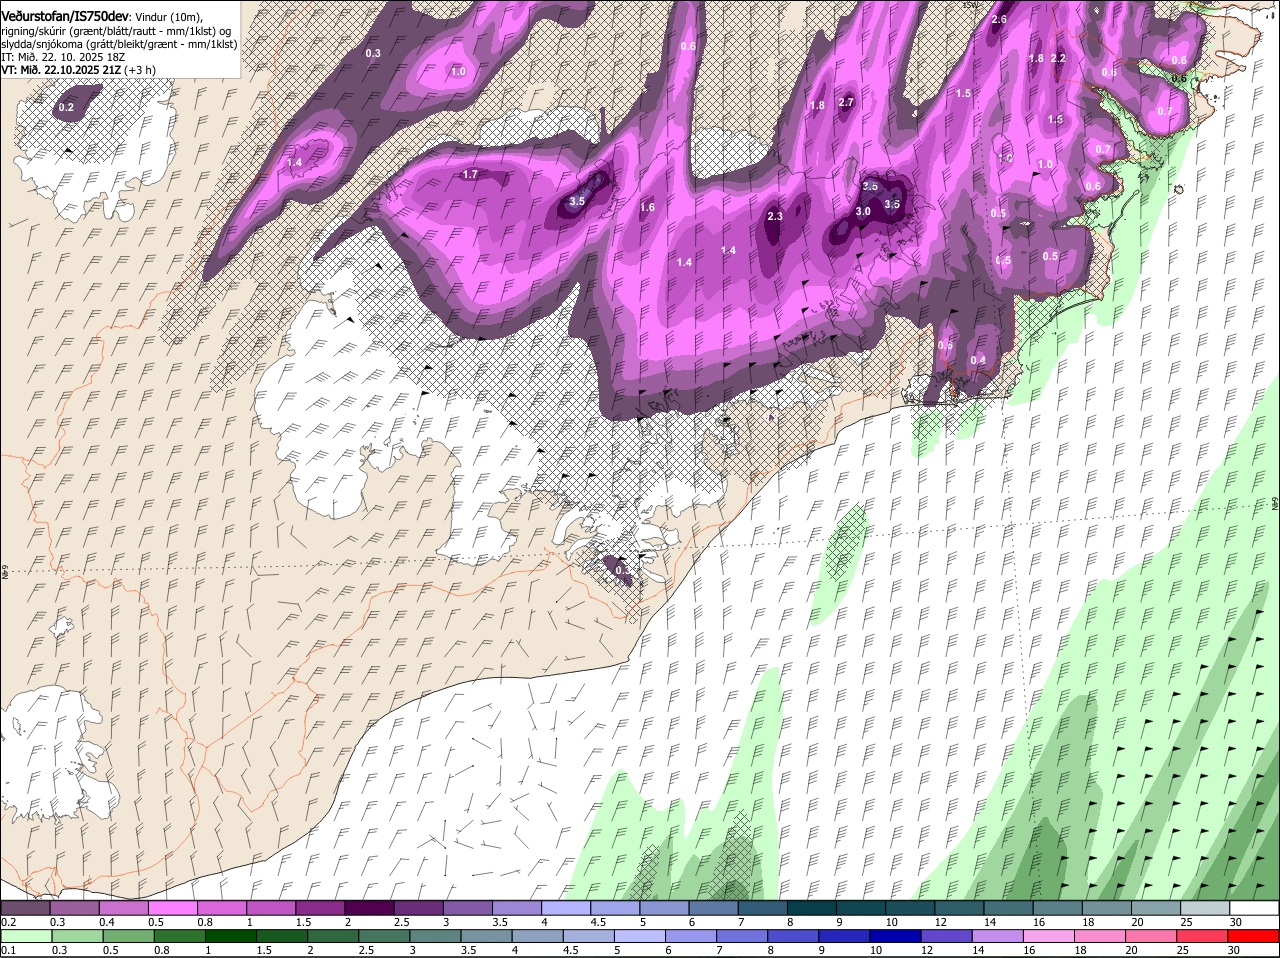Click the 0.2 precipitation value on the map
The image size is (1280, 958).
coord(66,107)
